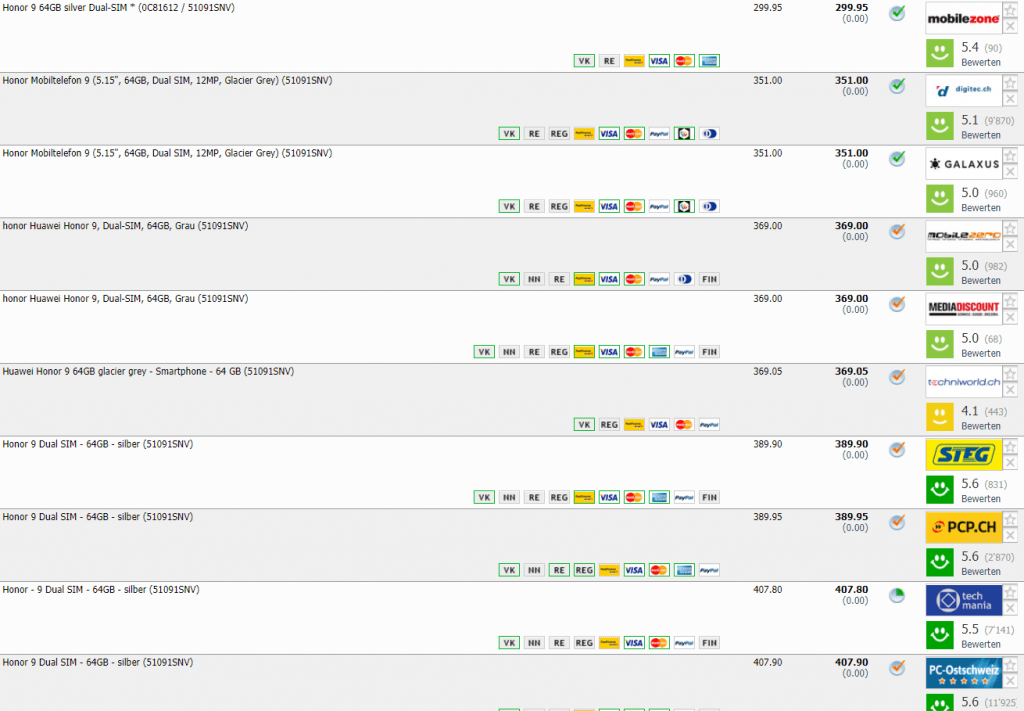Hide digitec.ch offer with the X icon
The width and height of the screenshot is (1024, 711).
click(x=1010, y=99)
